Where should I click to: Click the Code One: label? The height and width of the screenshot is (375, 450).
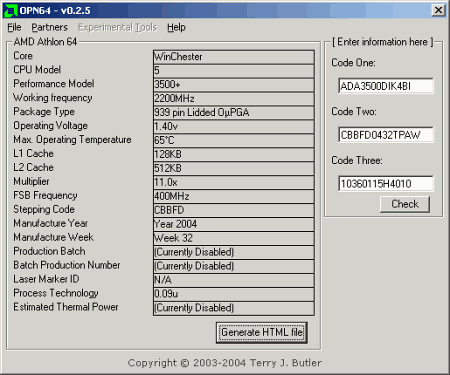click(353, 63)
